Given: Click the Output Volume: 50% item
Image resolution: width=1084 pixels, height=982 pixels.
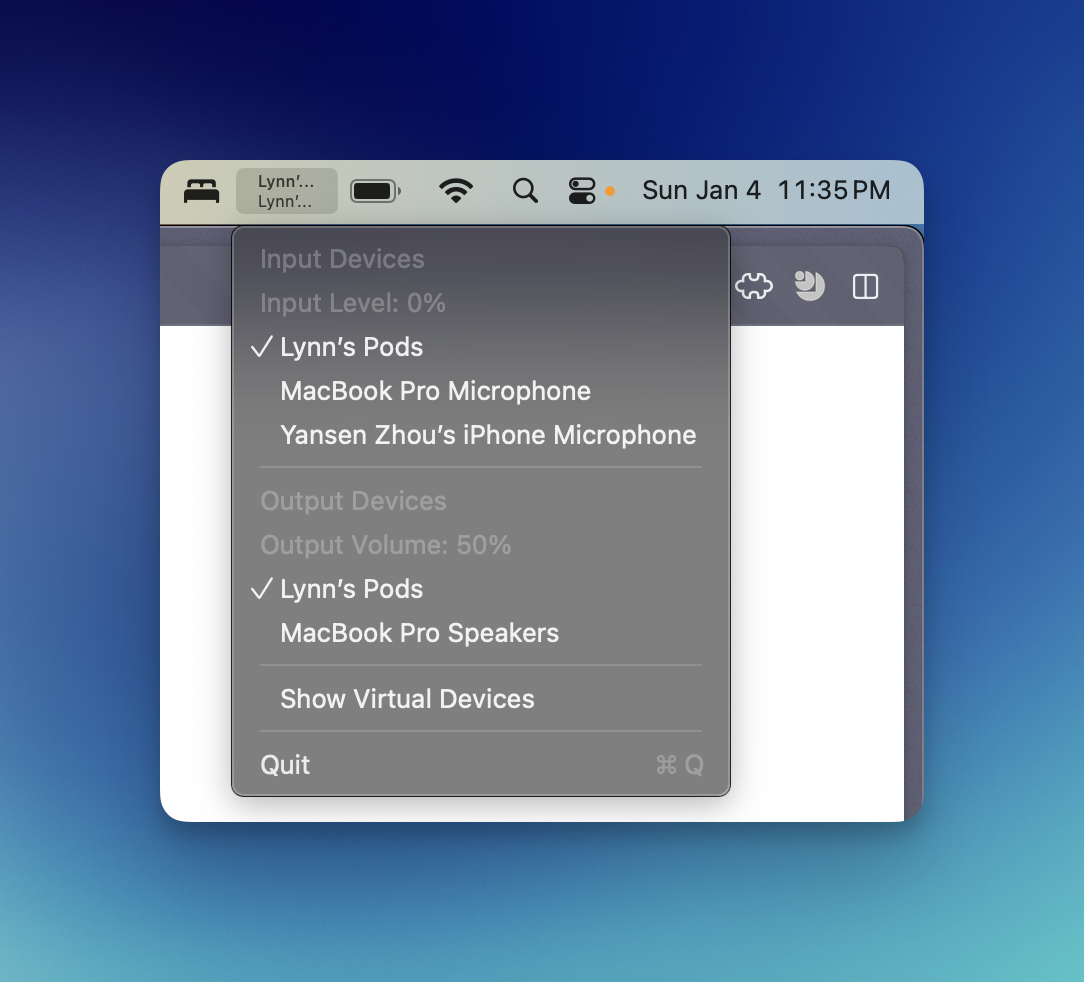Looking at the screenshot, I should (x=385, y=545).
